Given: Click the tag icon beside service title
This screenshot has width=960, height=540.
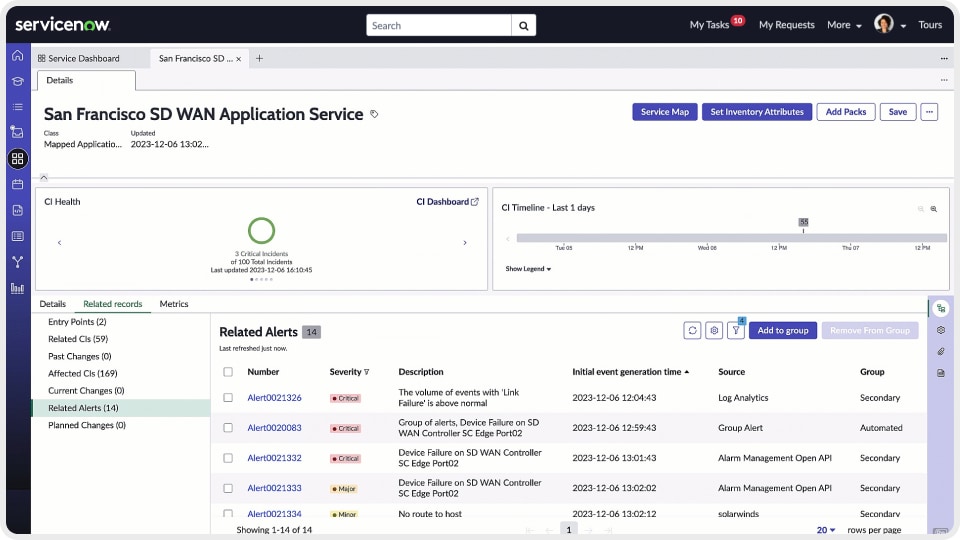Looking at the screenshot, I should point(374,115).
